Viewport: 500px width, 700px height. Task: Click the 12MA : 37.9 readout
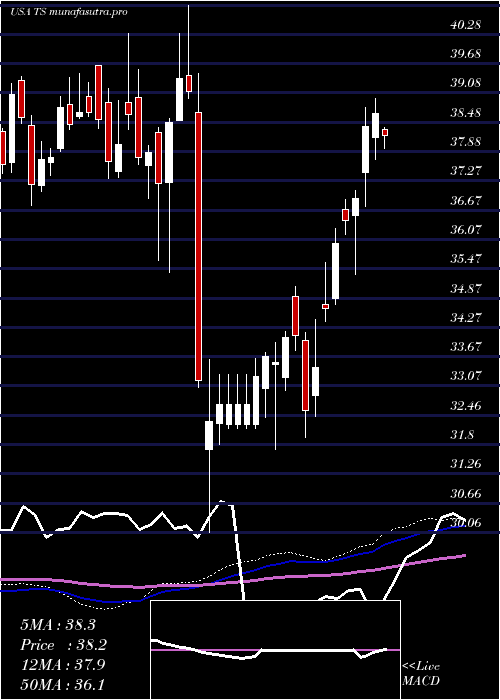tap(63, 665)
